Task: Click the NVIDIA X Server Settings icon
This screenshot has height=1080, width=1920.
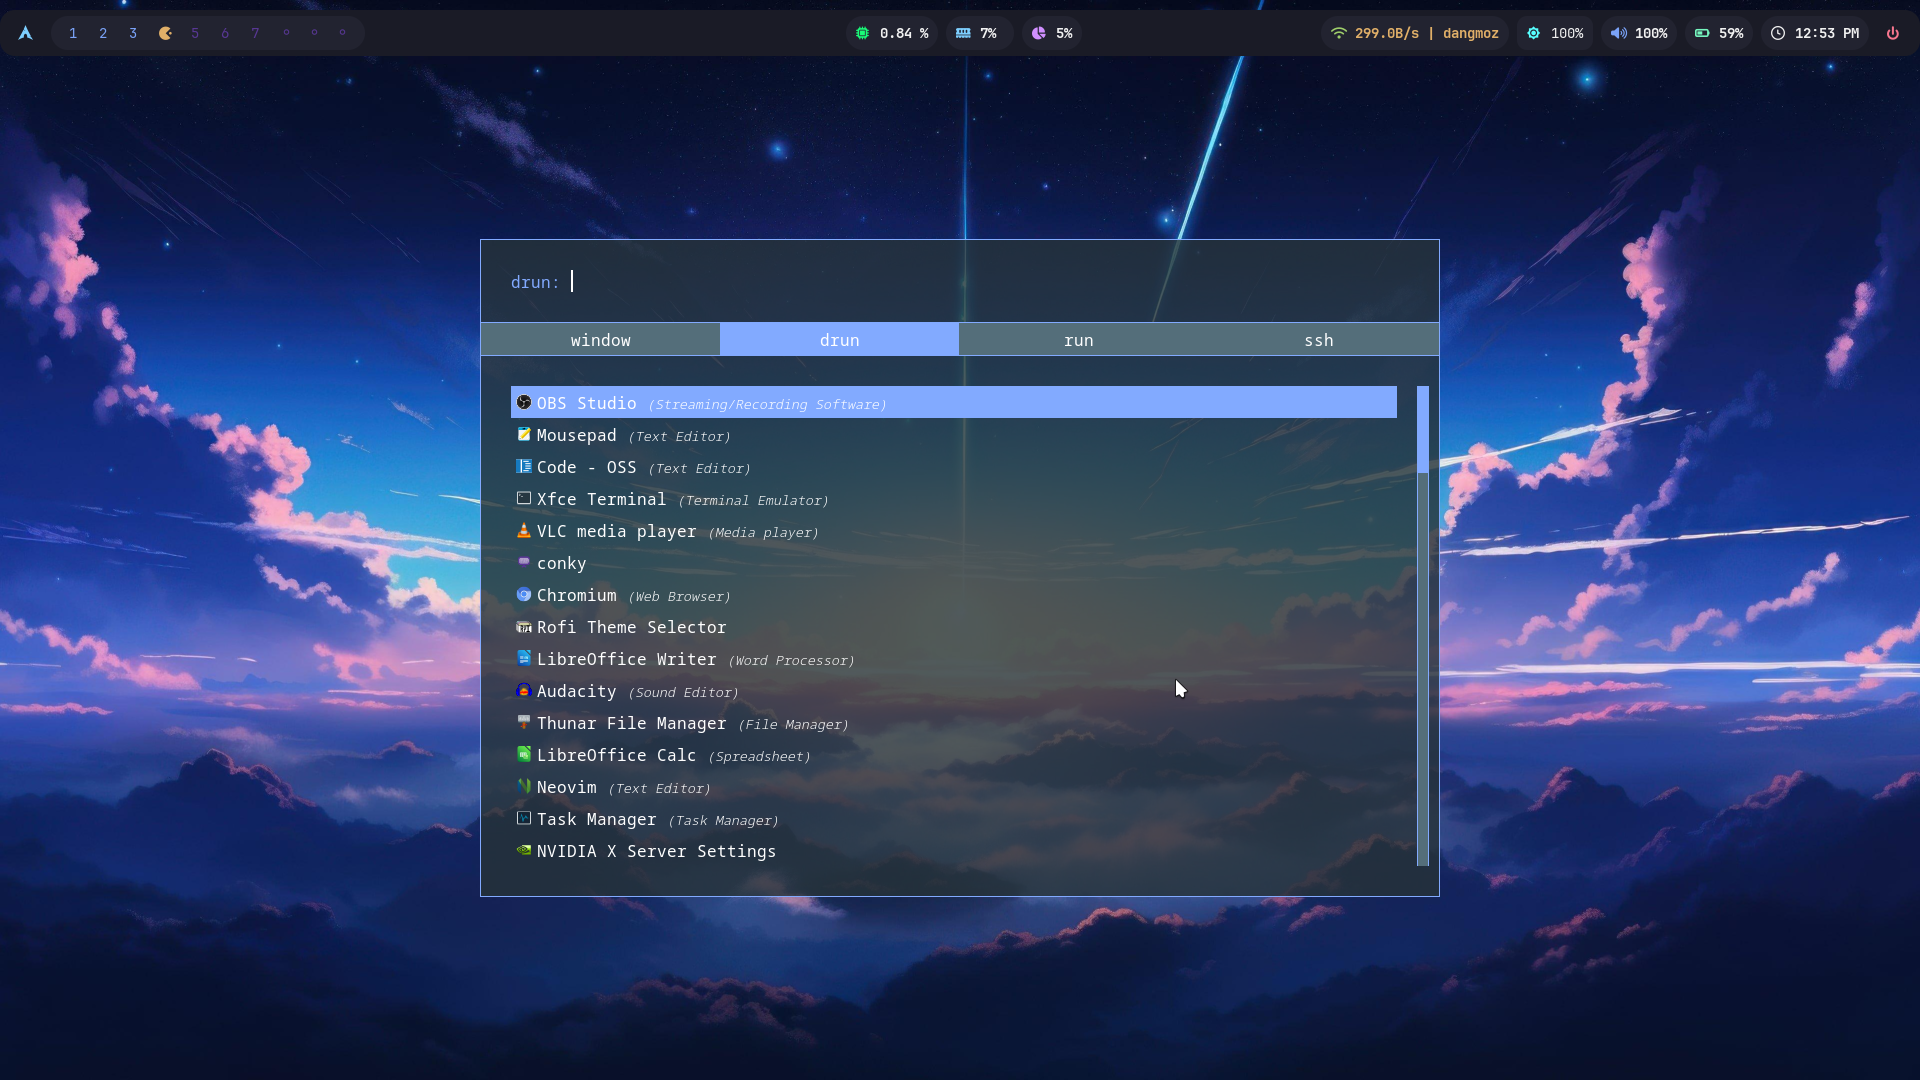Action: 523,851
